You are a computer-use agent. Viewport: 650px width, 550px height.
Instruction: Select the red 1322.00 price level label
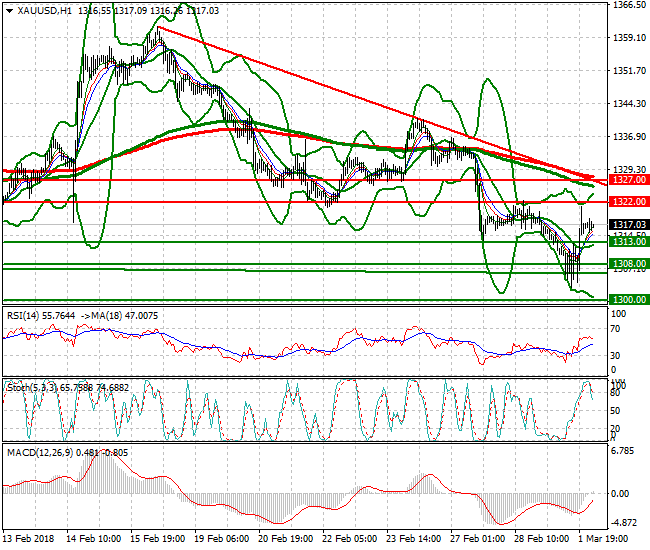629,202
